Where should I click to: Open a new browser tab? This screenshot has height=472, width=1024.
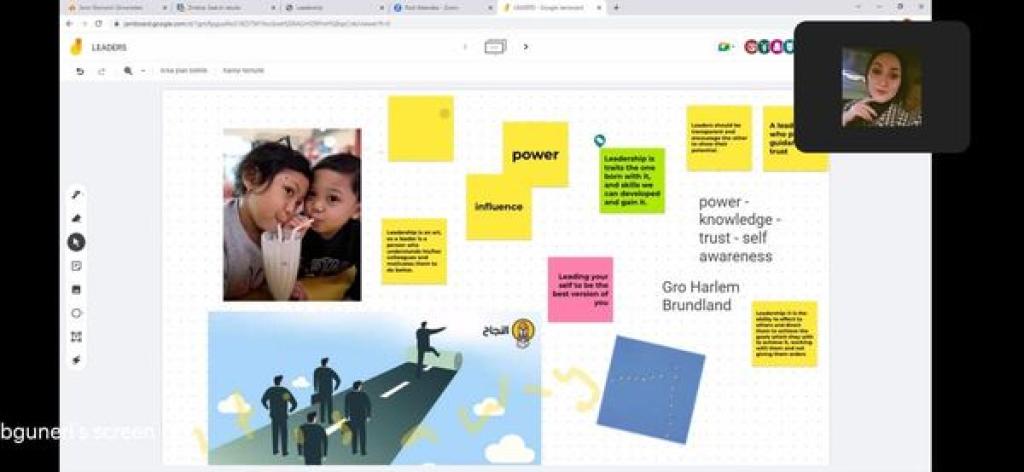616,7
